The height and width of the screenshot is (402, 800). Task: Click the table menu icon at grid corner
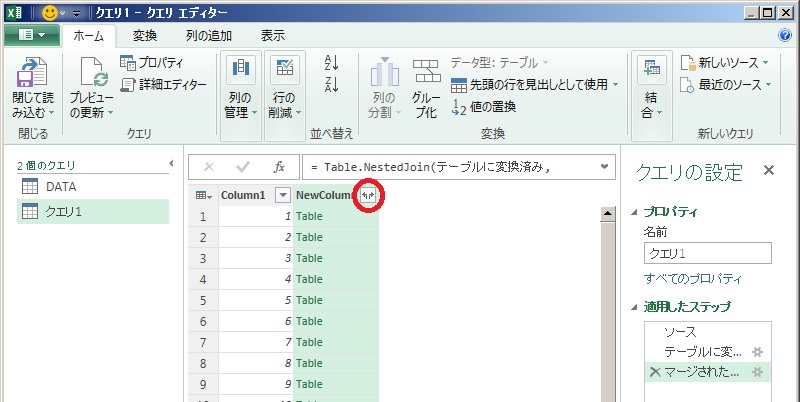tap(203, 195)
